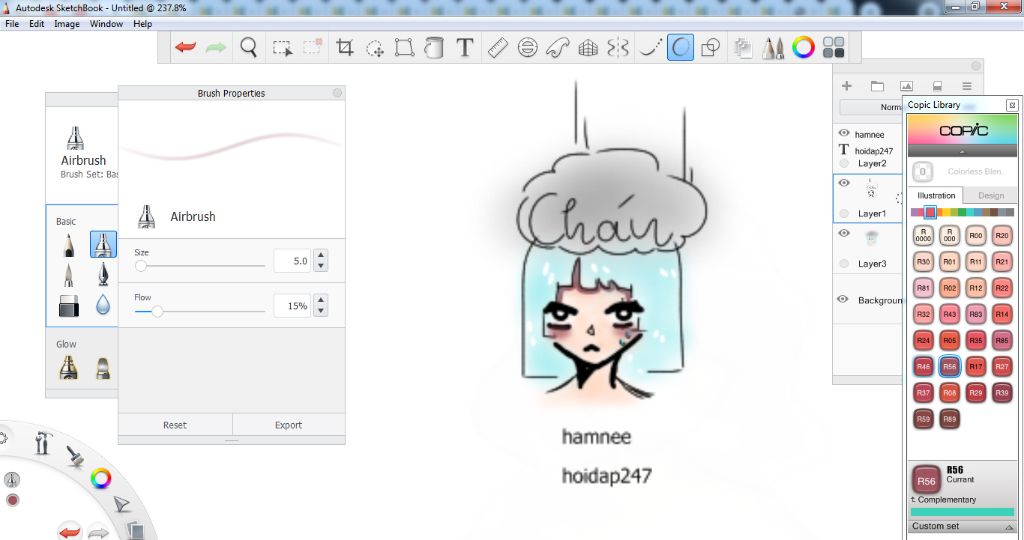1024x540 pixels.
Task: Open the Layer Editor toolbar icon
Action: coord(742,48)
